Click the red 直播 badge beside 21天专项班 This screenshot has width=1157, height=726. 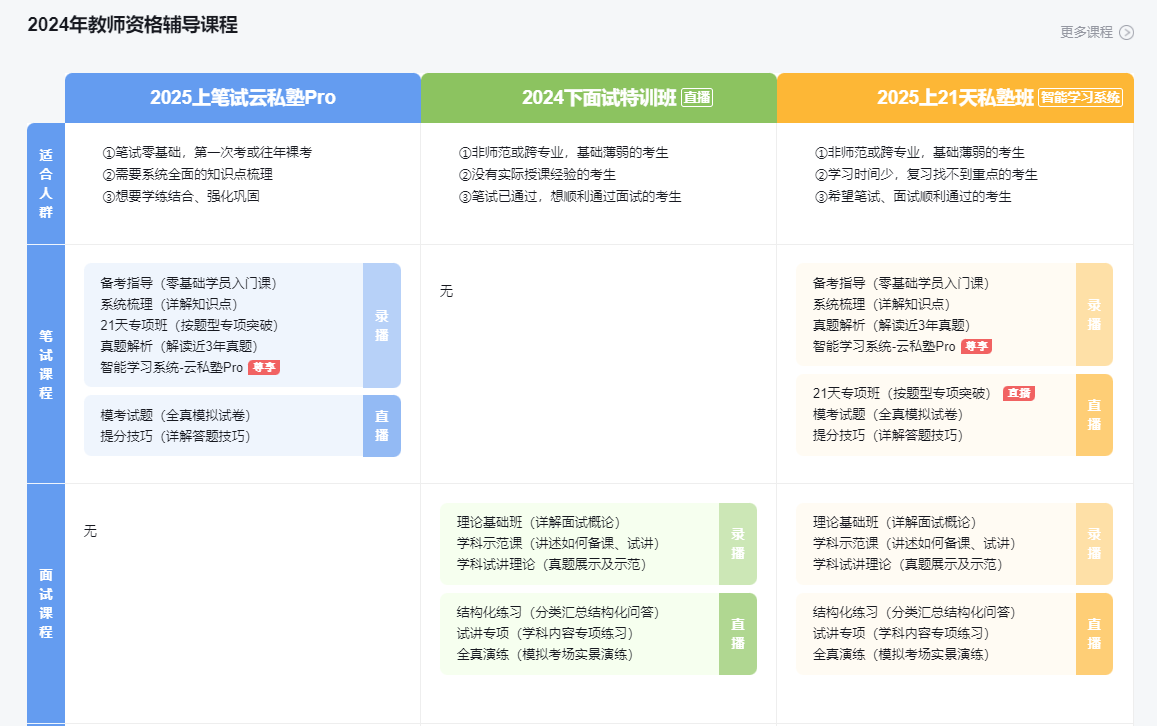pyautogui.click(x=1018, y=394)
